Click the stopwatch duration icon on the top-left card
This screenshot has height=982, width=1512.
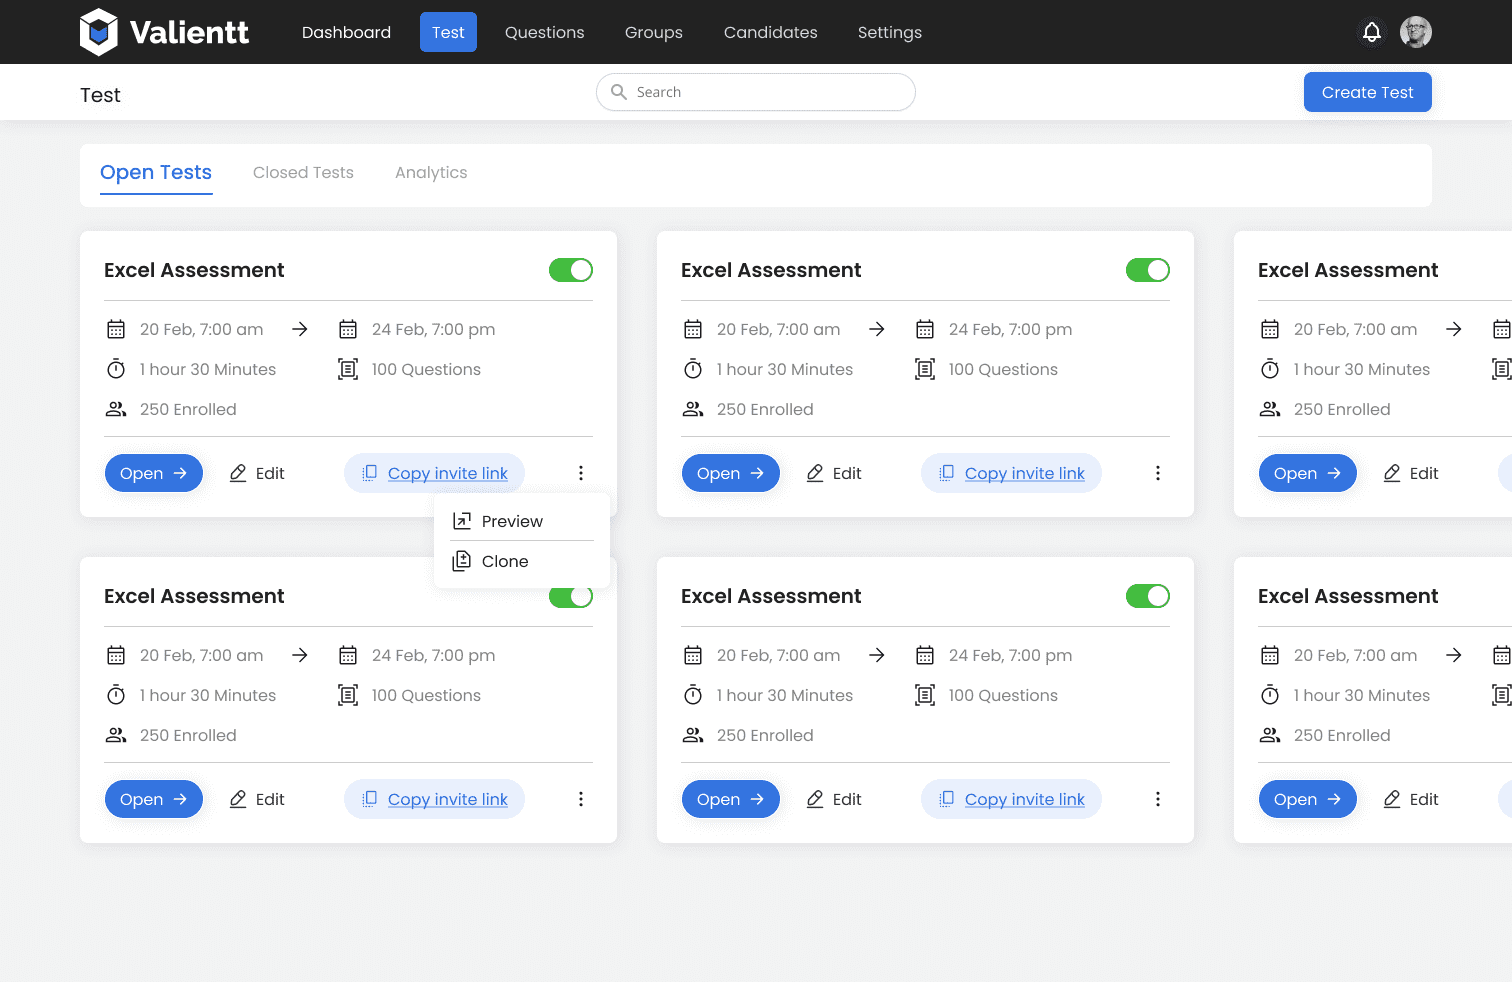pyautogui.click(x=116, y=369)
